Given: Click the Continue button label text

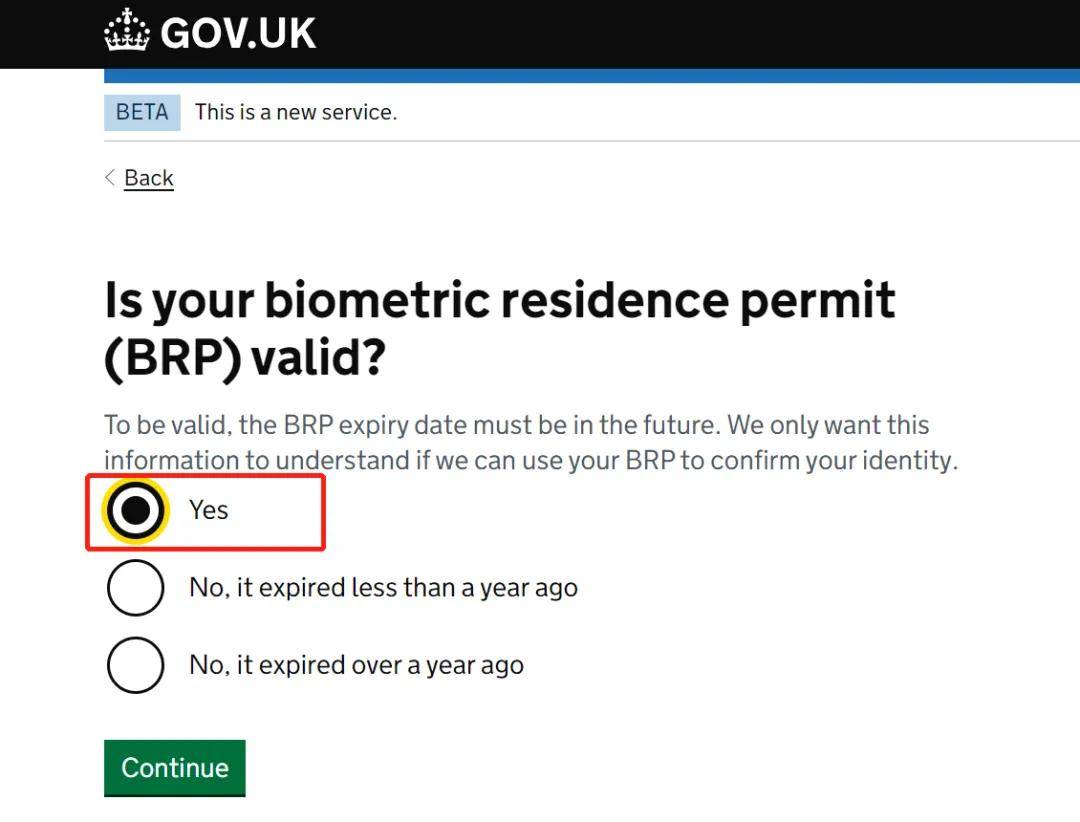Looking at the screenshot, I should 174,767.
